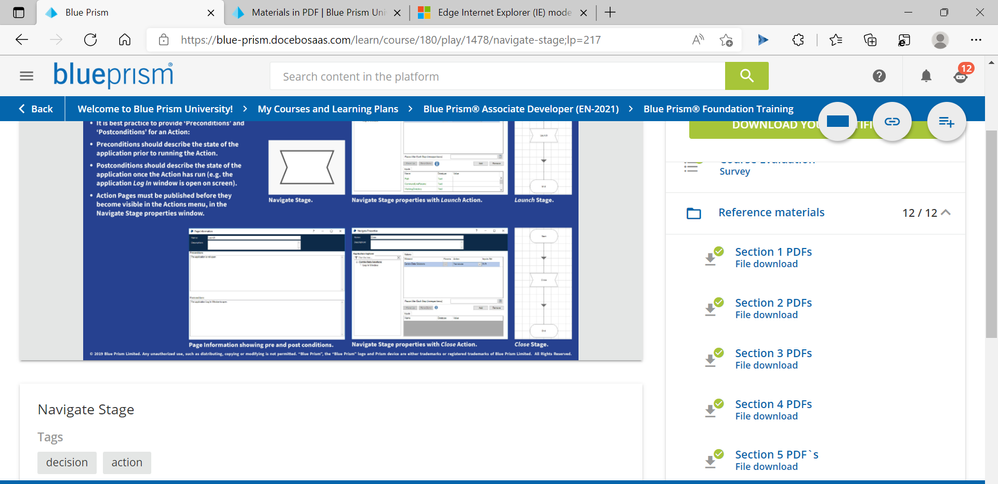Viewport: 998px width, 484px height.
Task: Click the blue rectangle round button
Action: pyautogui.click(x=838, y=121)
